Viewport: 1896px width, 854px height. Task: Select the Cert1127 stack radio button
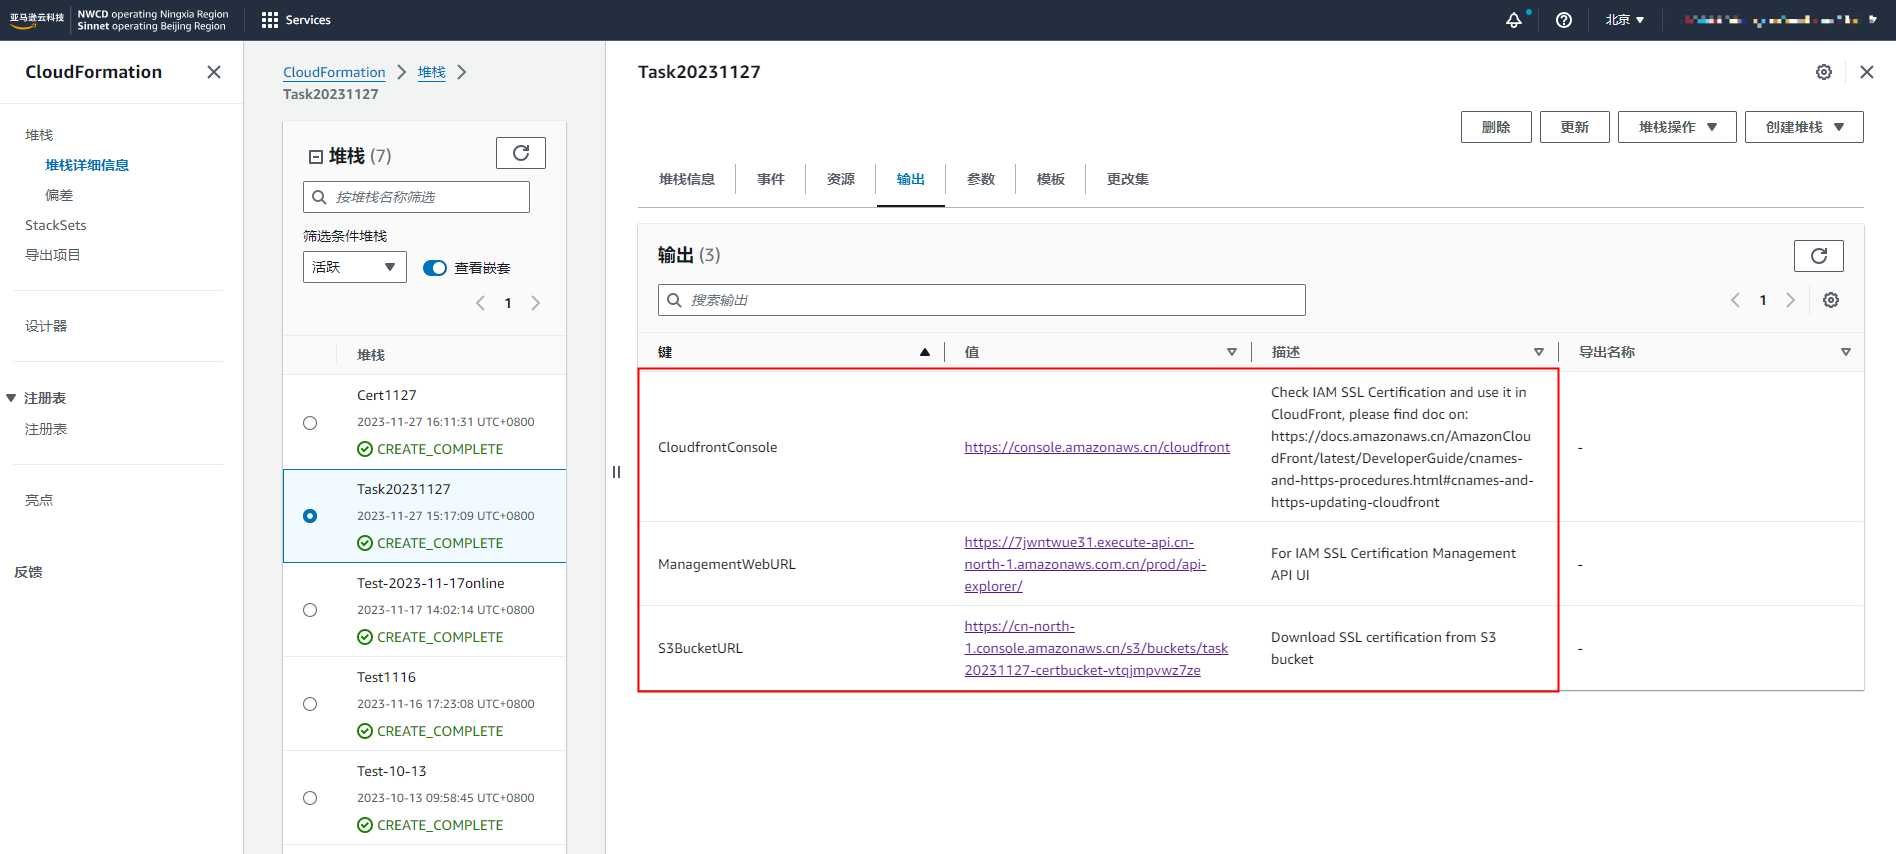310,423
